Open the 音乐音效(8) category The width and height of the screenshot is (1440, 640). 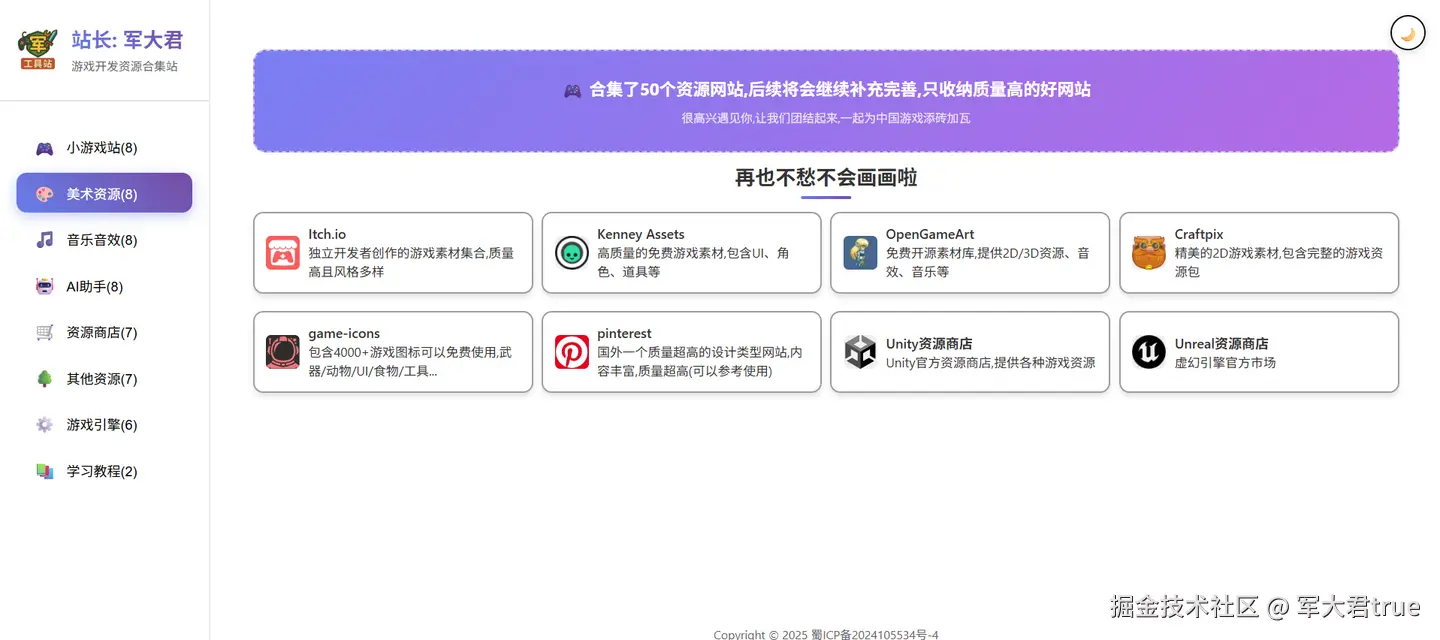click(104, 240)
